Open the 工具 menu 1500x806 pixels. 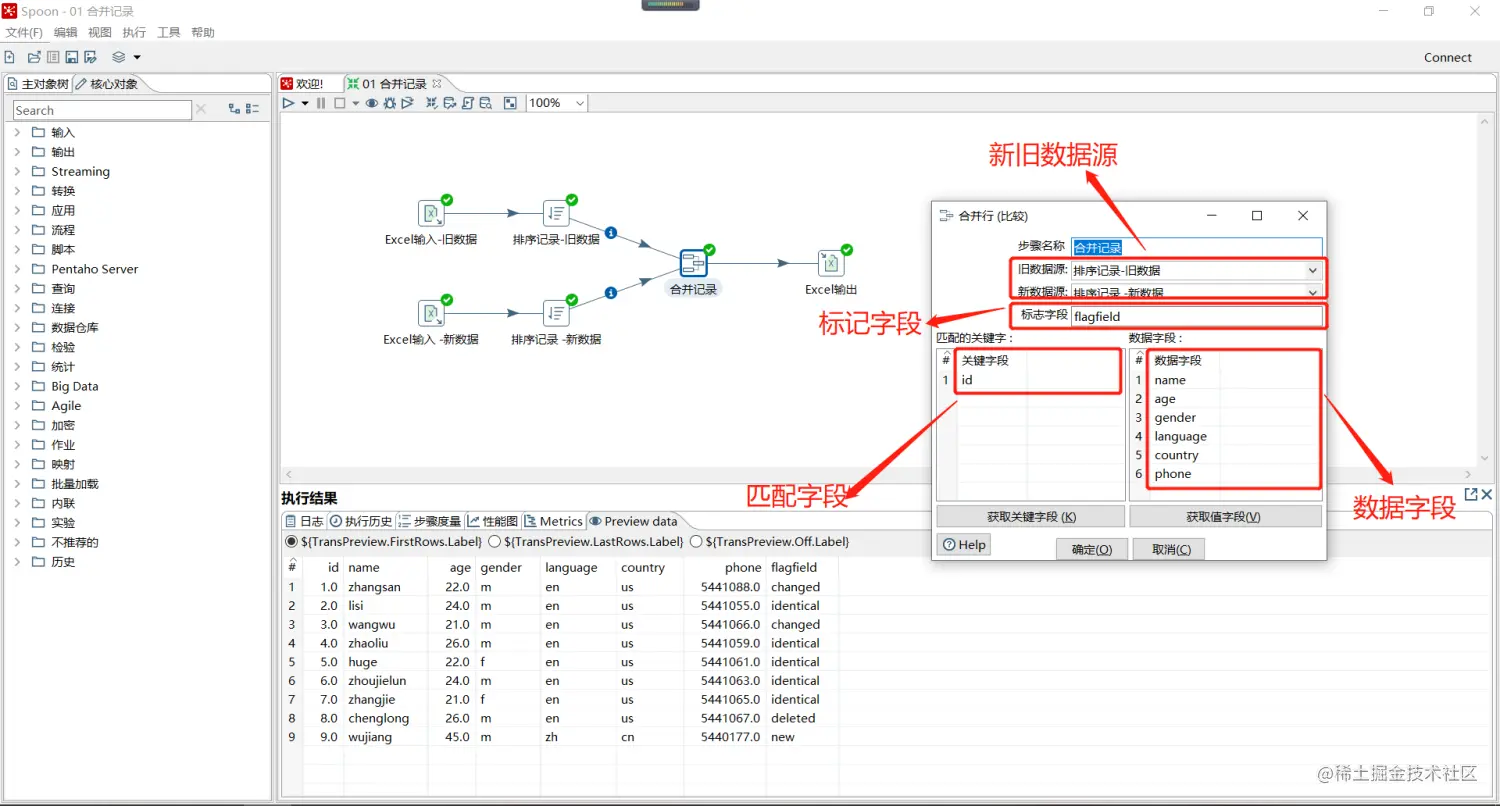(x=169, y=33)
